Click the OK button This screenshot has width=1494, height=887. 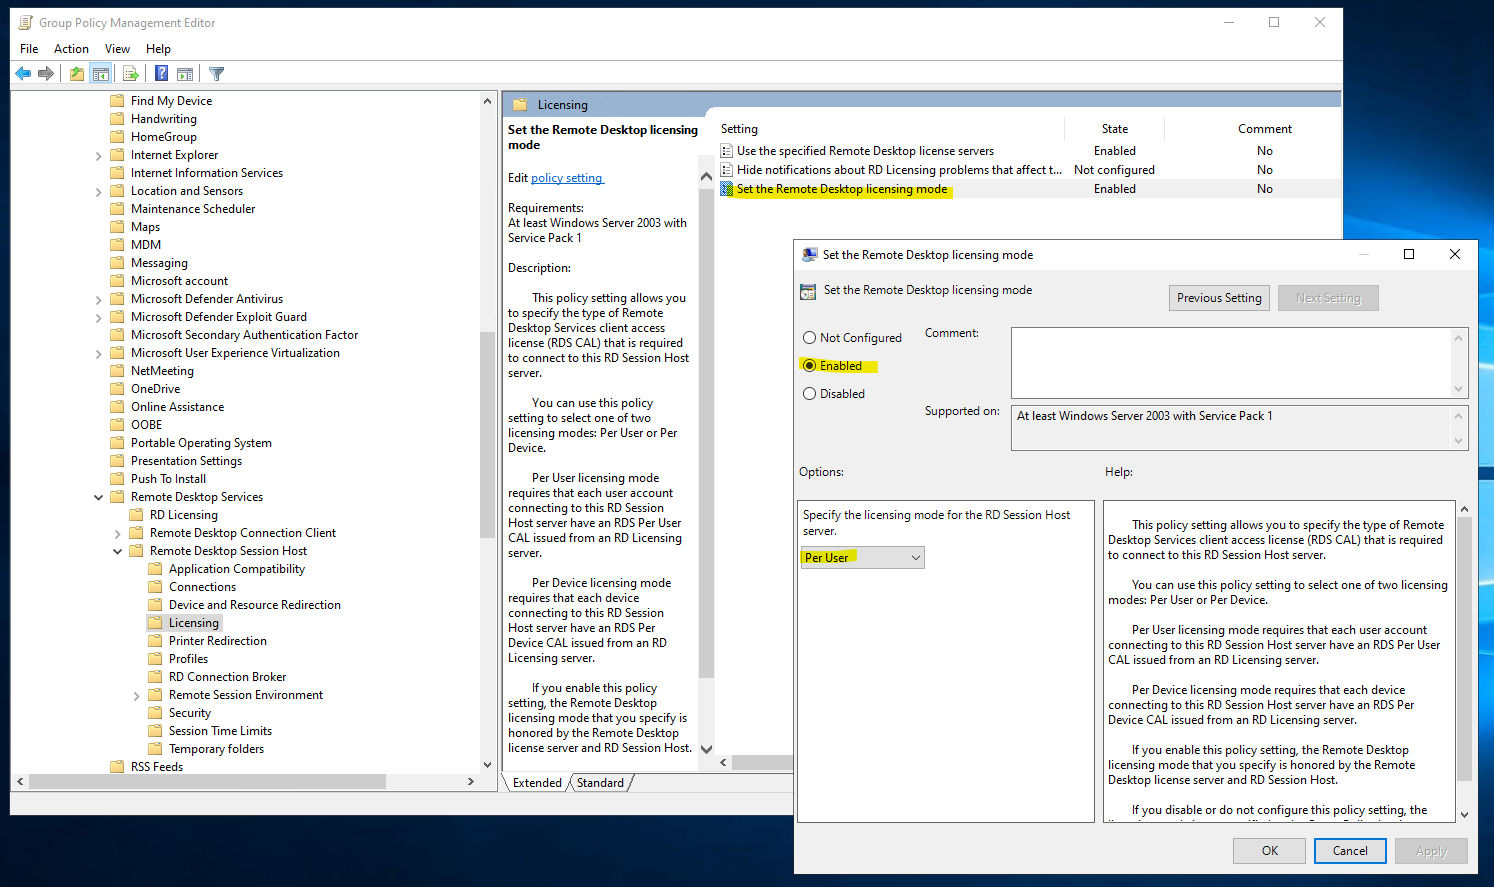(1270, 851)
